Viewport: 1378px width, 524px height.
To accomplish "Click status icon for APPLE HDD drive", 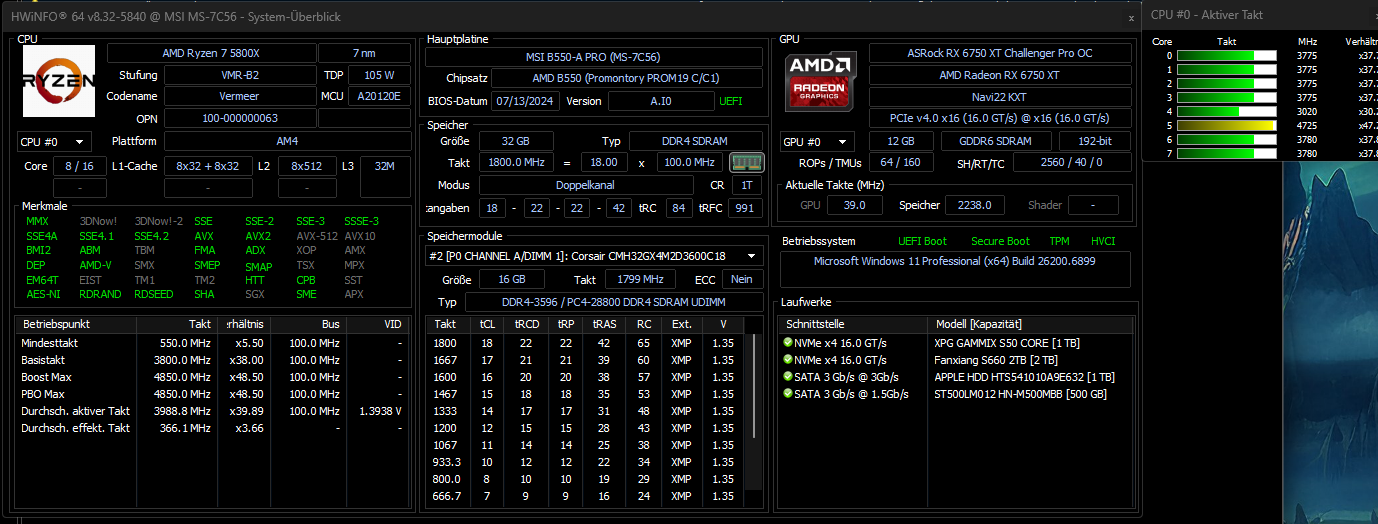I will pos(788,377).
